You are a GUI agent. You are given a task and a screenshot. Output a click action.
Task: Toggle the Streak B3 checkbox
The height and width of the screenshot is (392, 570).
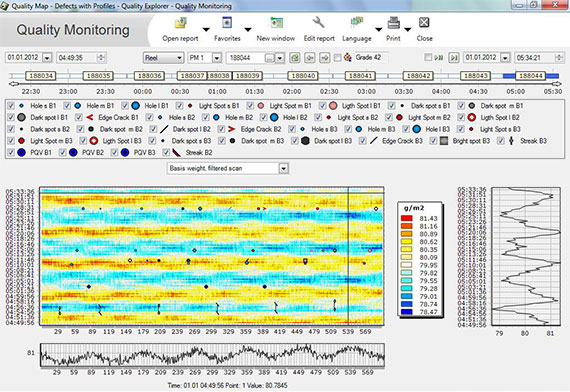[501, 141]
